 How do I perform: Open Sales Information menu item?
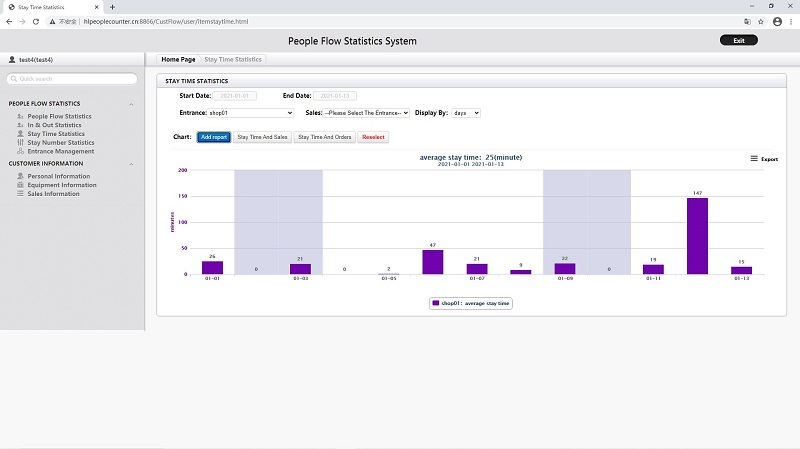pyautogui.click(x=54, y=193)
